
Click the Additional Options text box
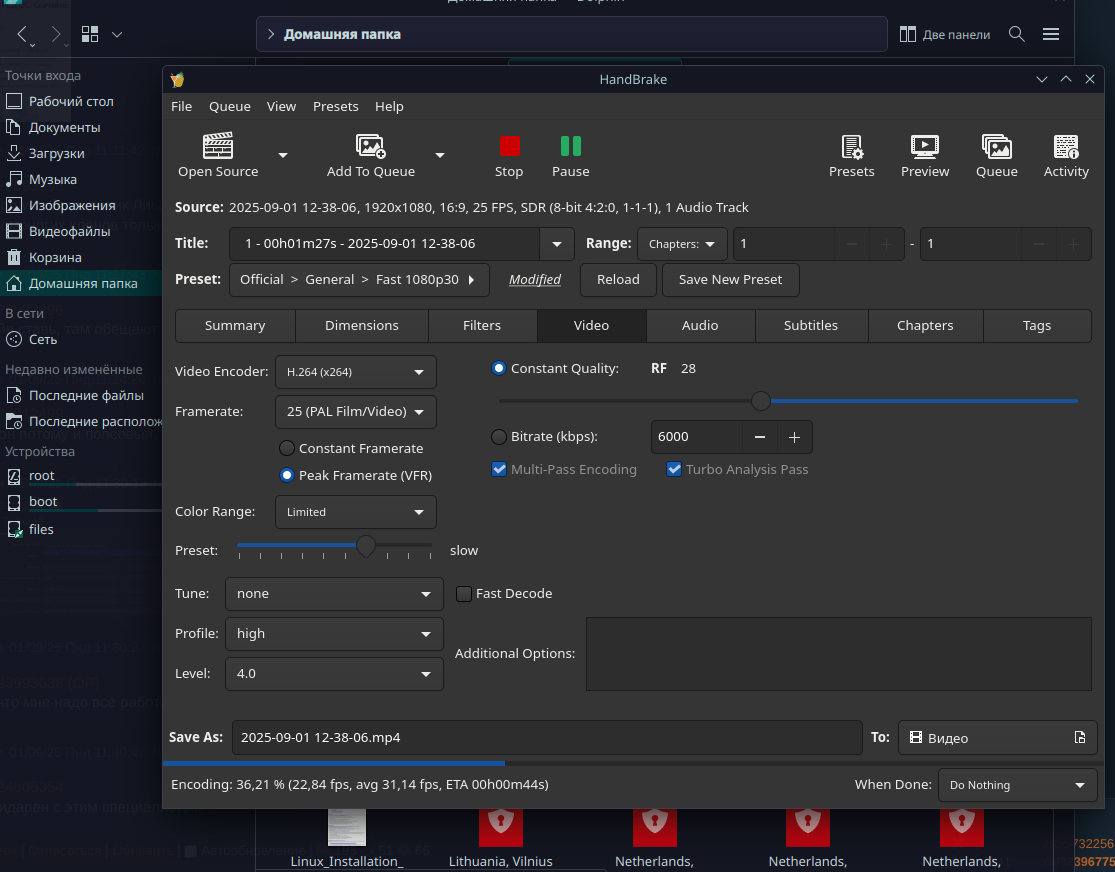pyautogui.click(x=838, y=654)
